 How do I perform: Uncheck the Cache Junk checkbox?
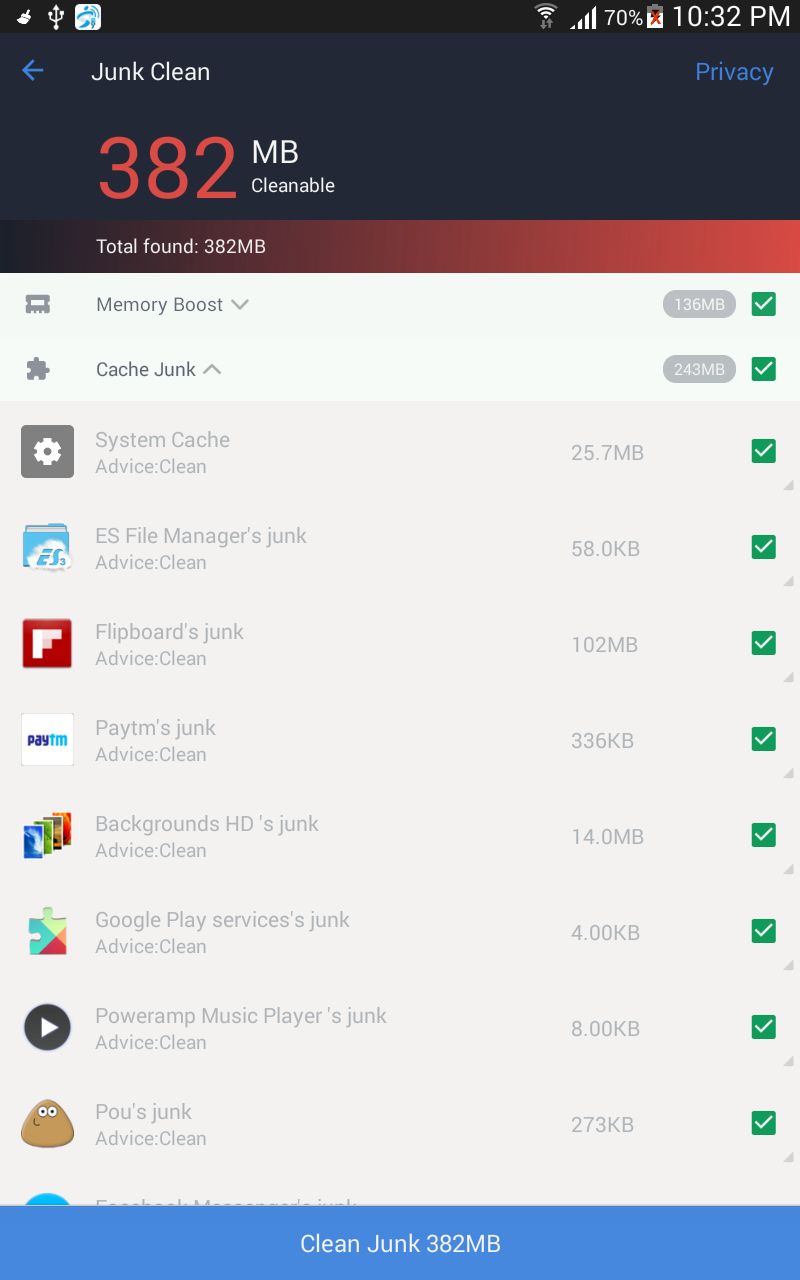point(764,369)
